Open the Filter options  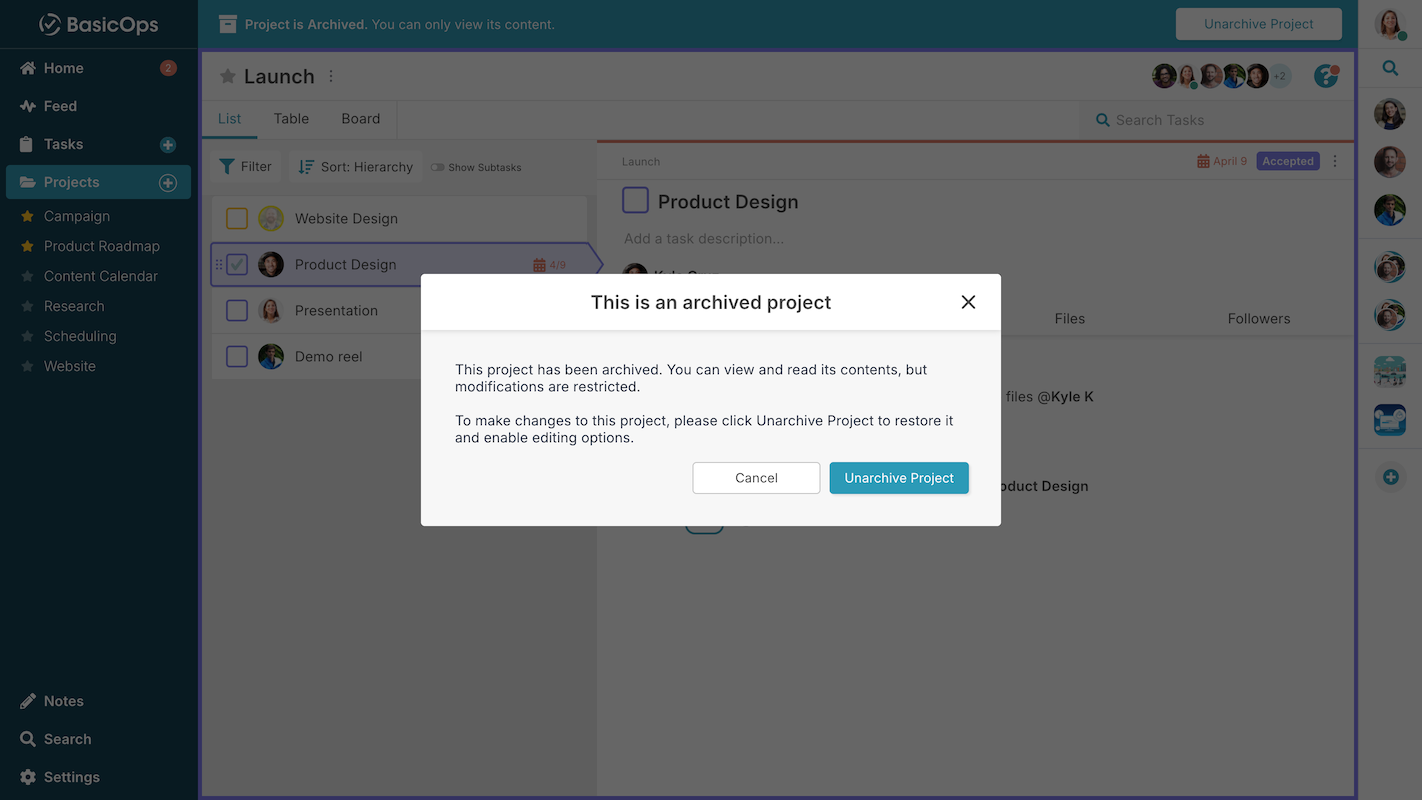tap(245, 167)
